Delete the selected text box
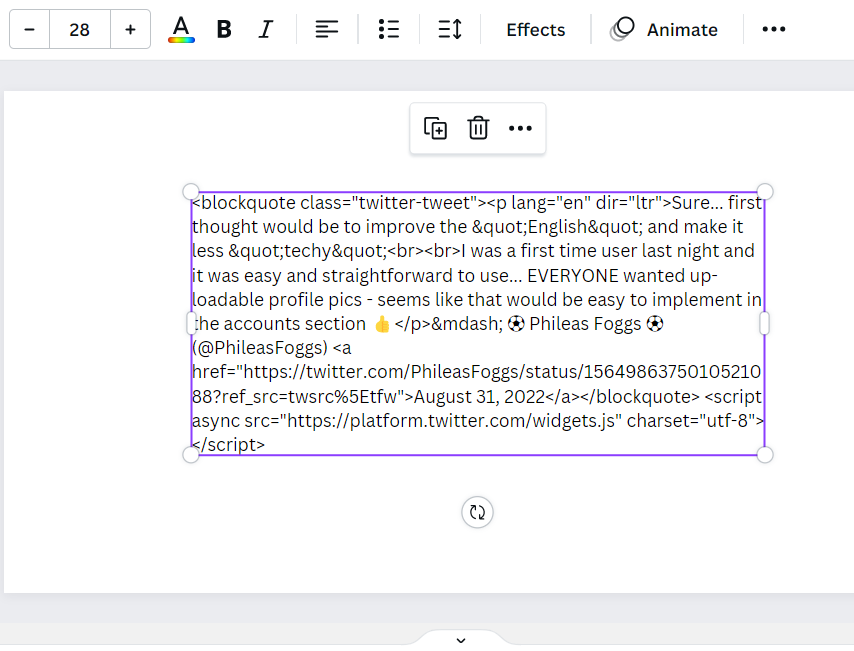The image size is (854, 651). (478, 129)
